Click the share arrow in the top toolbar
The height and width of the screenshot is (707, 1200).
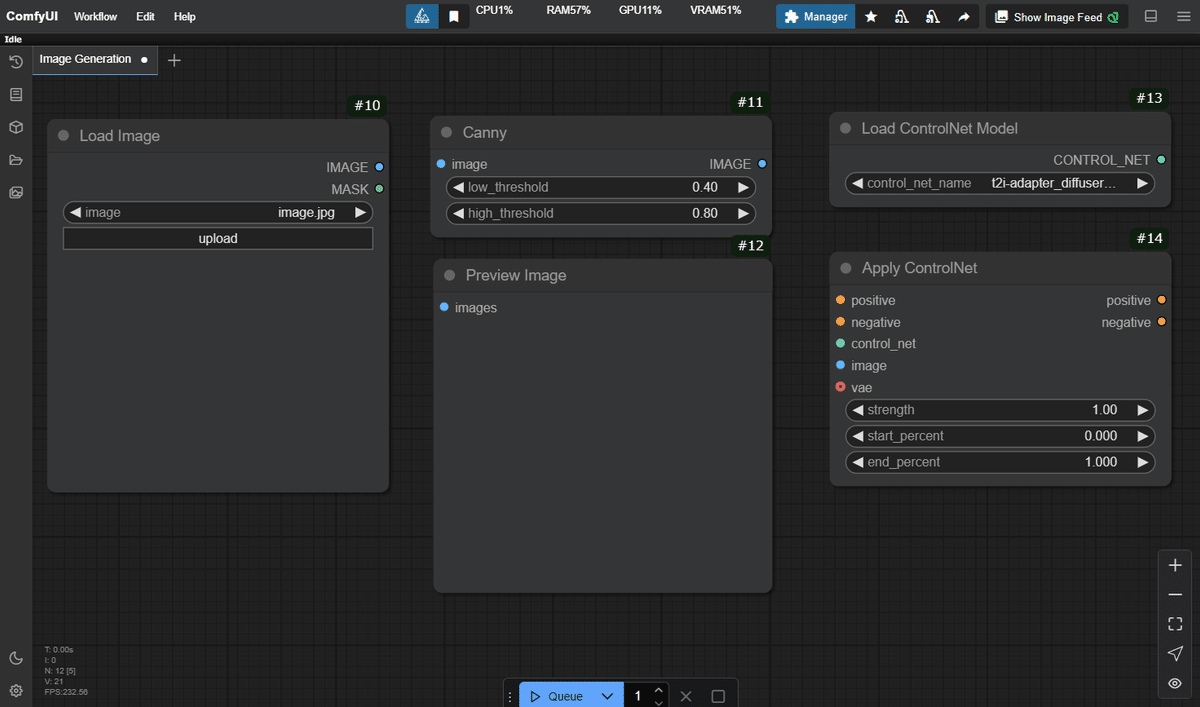coord(964,16)
